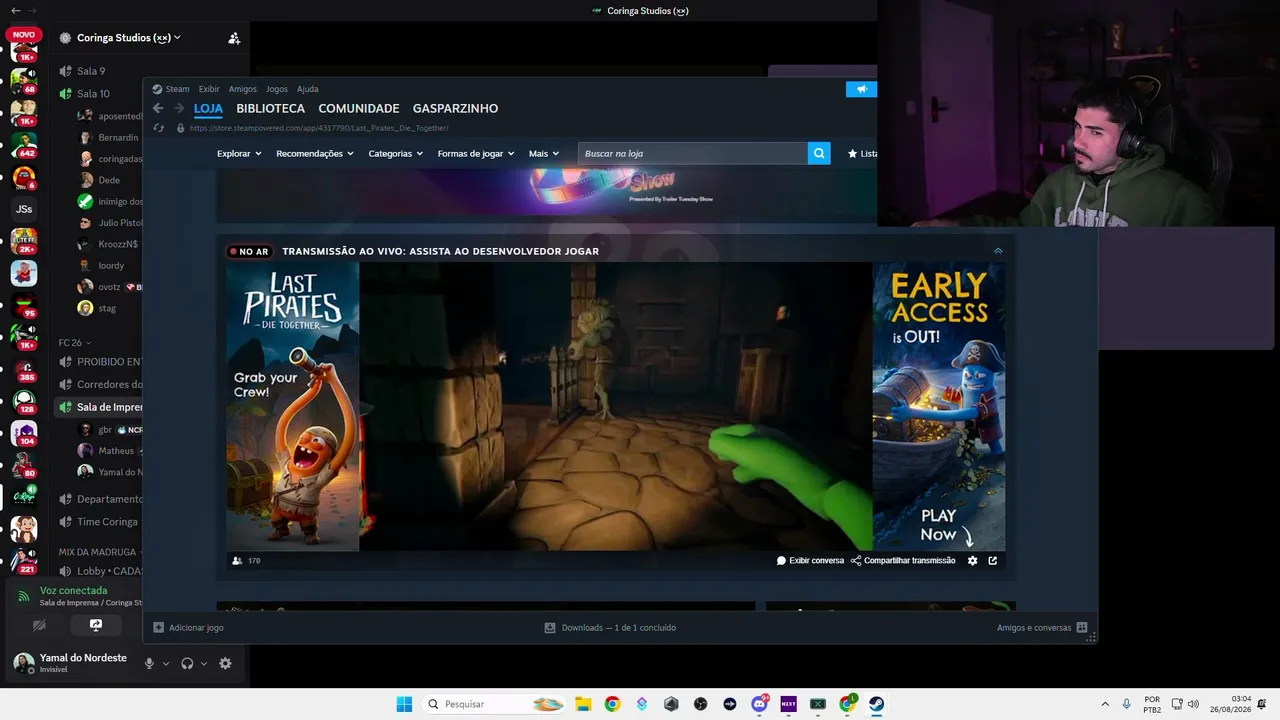
Task: Open the Amigos menu in Steam
Action: 243,89
